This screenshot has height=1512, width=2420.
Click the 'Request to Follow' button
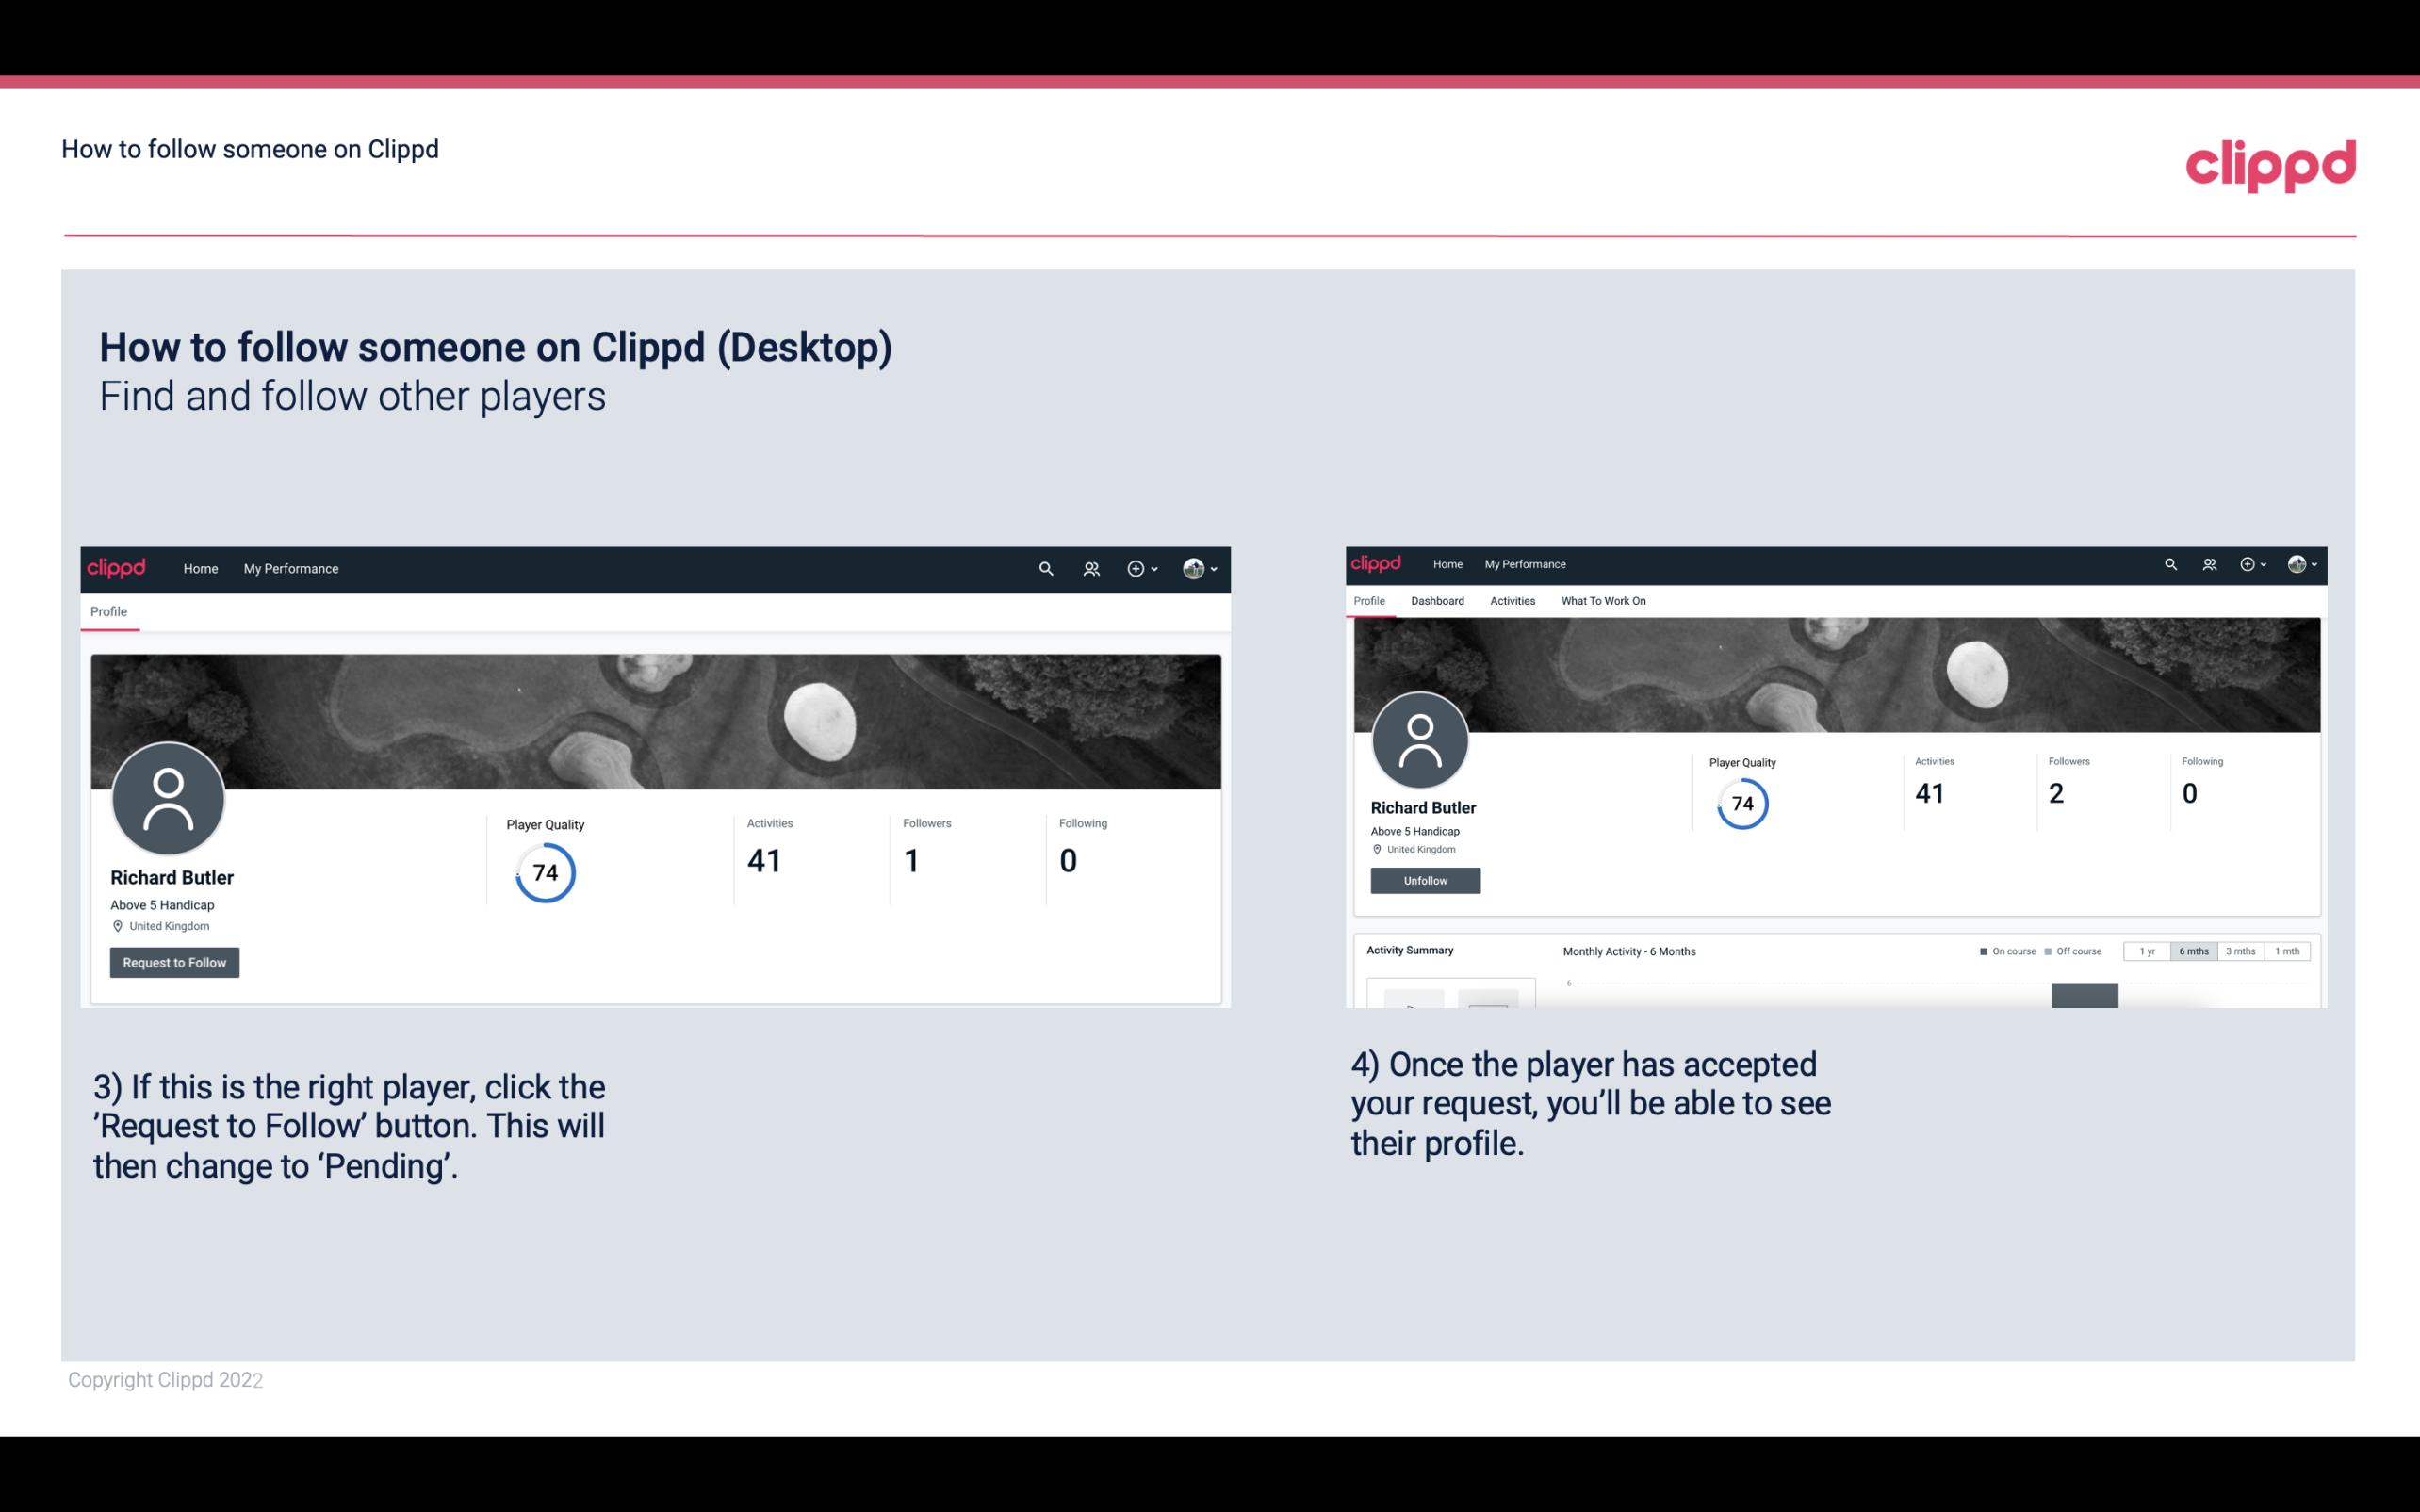(174, 962)
